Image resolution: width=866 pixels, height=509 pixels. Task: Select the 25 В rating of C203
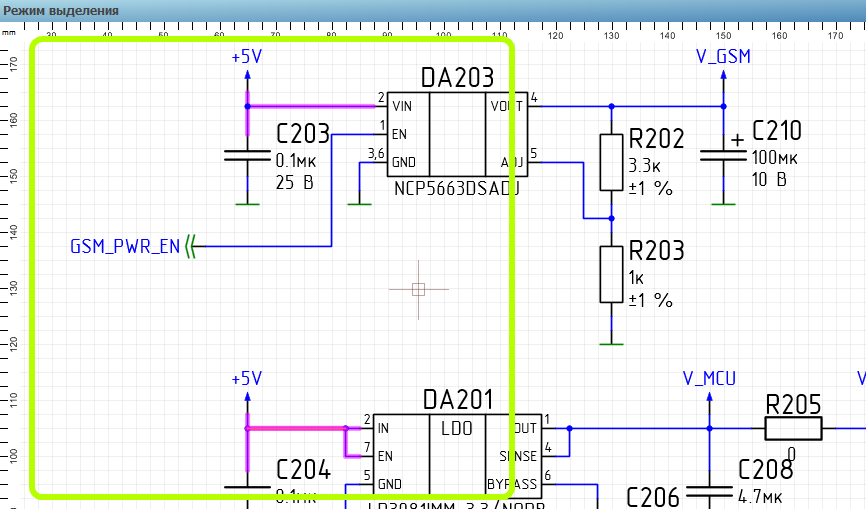pos(294,182)
